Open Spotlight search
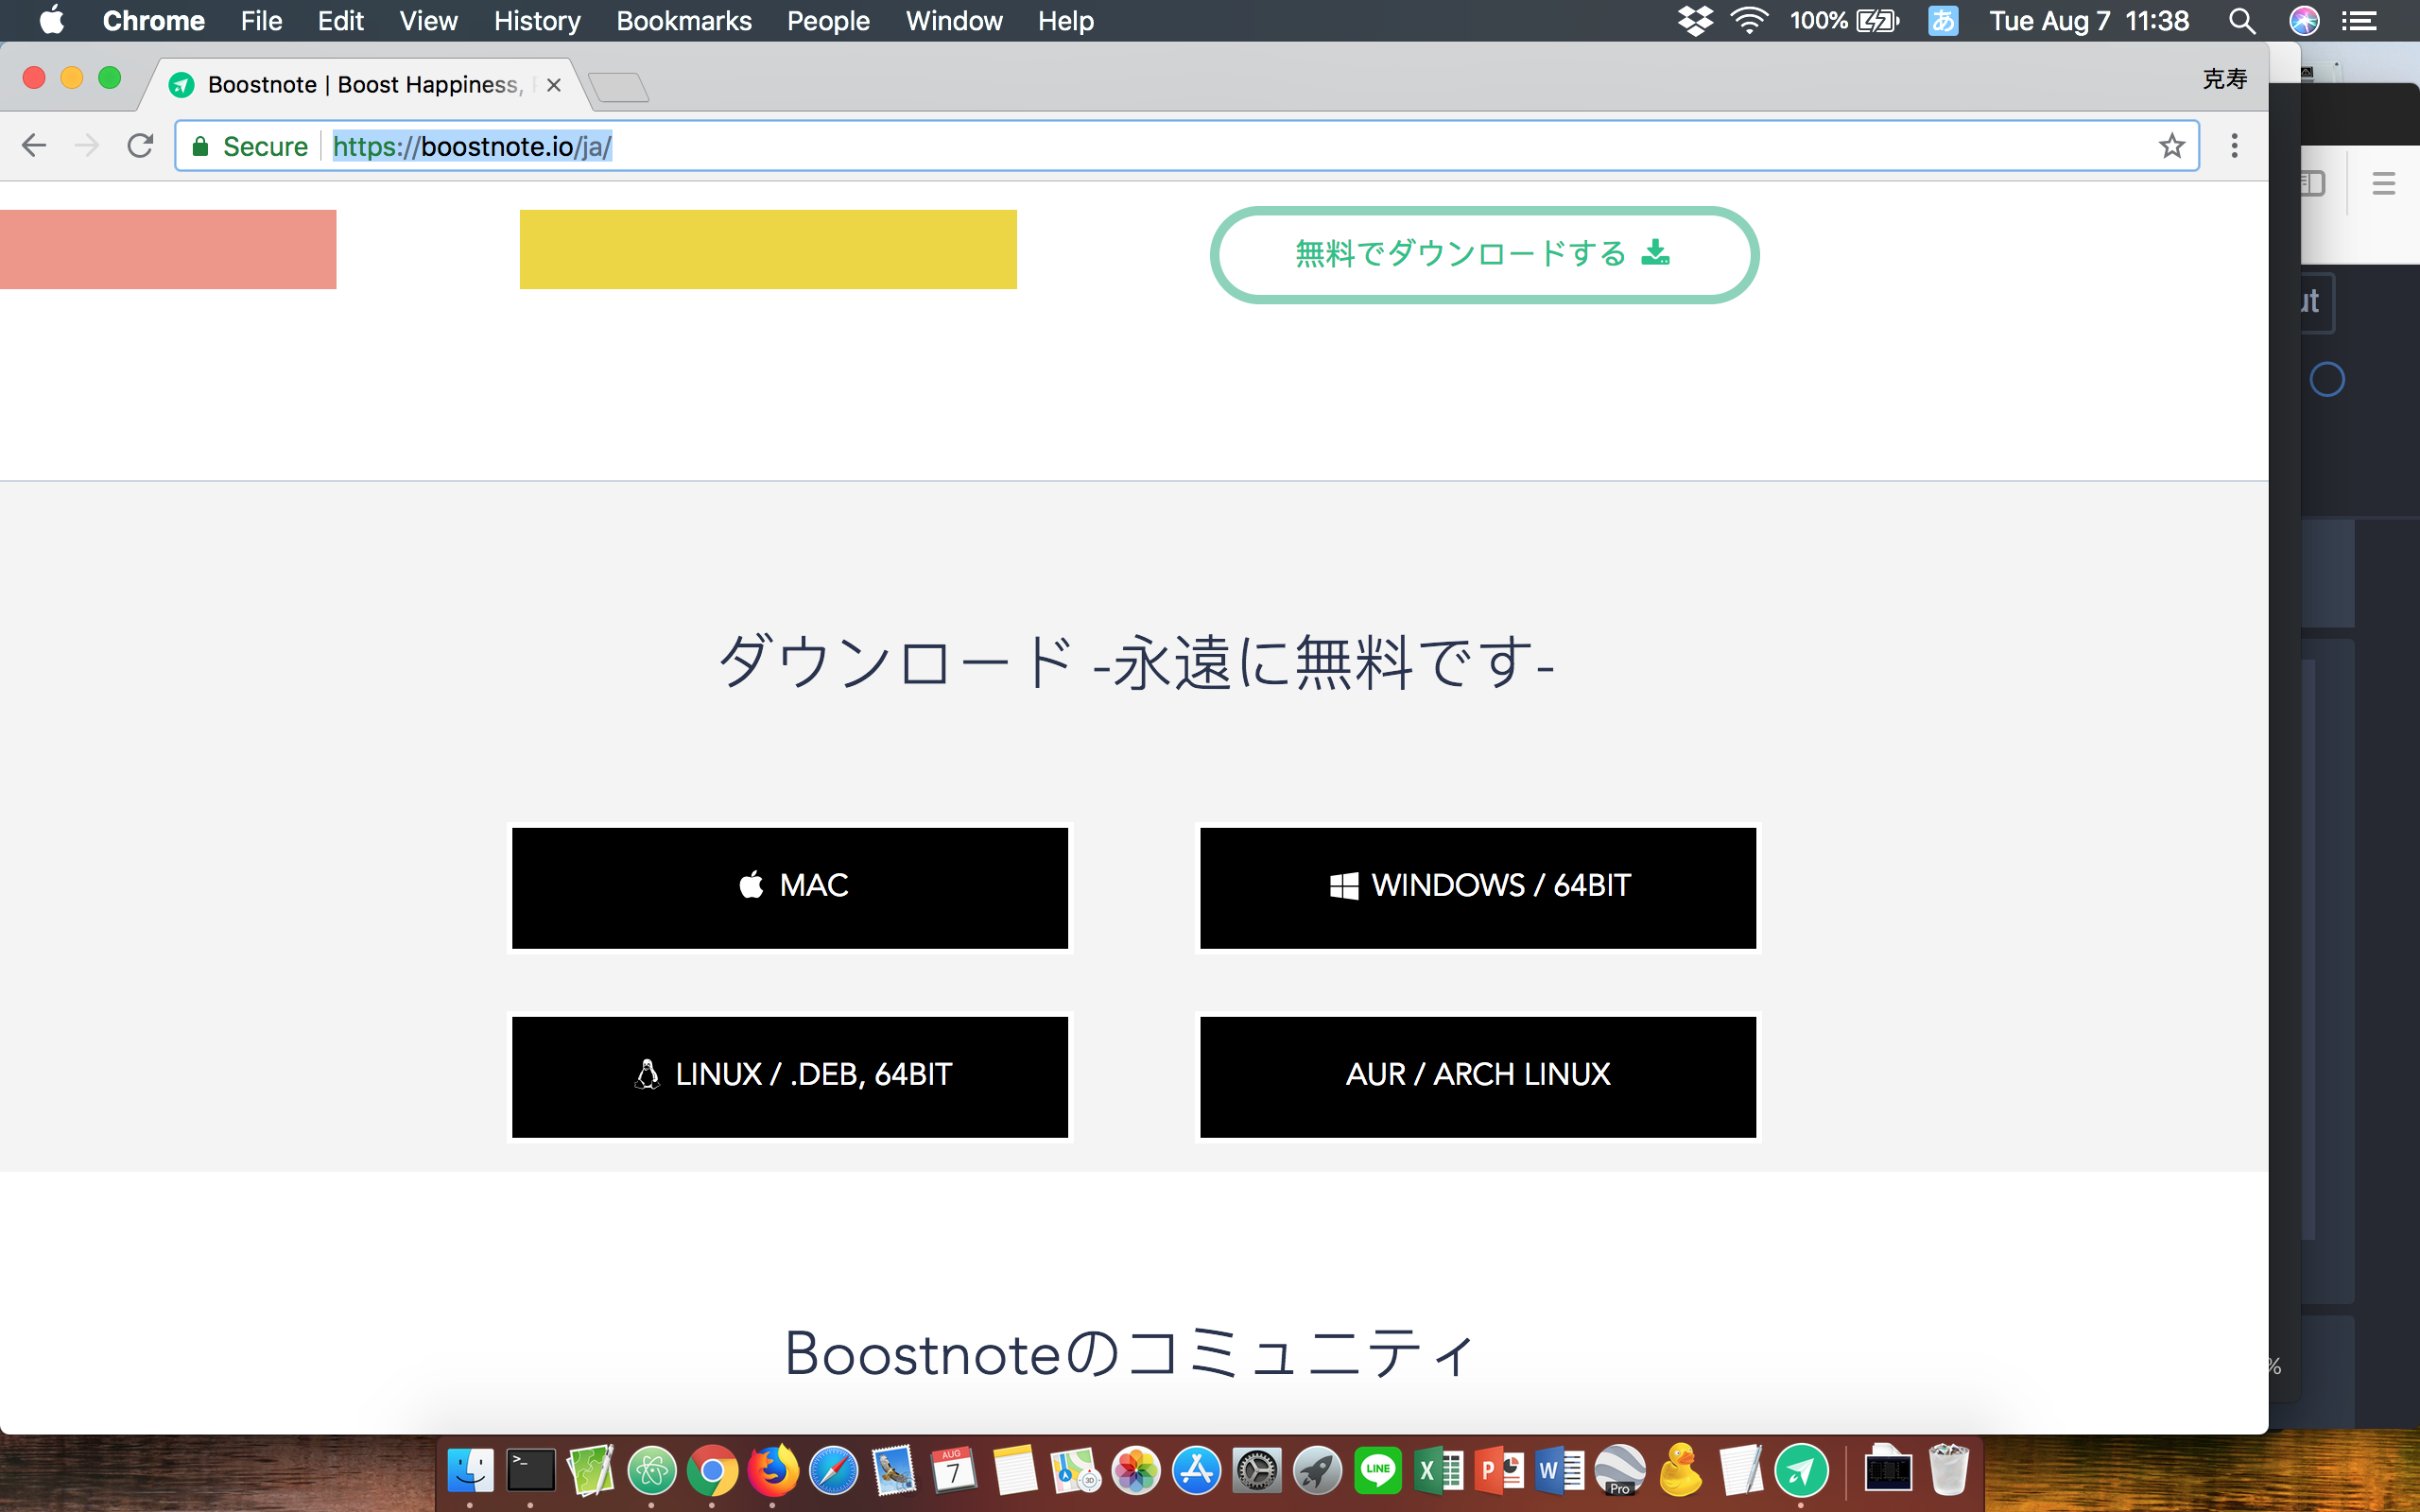Image resolution: width=2420 pixels, height=1512 pixels. pos(2242,20)
